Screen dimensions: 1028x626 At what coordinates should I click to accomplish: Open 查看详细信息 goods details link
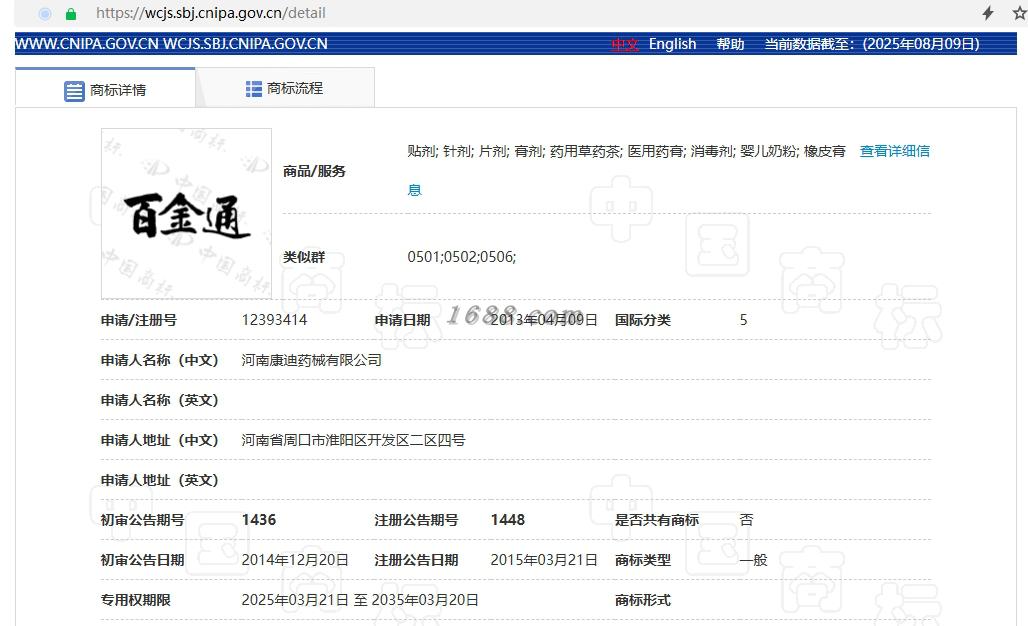pyautogui.click(x=894, y=151)
